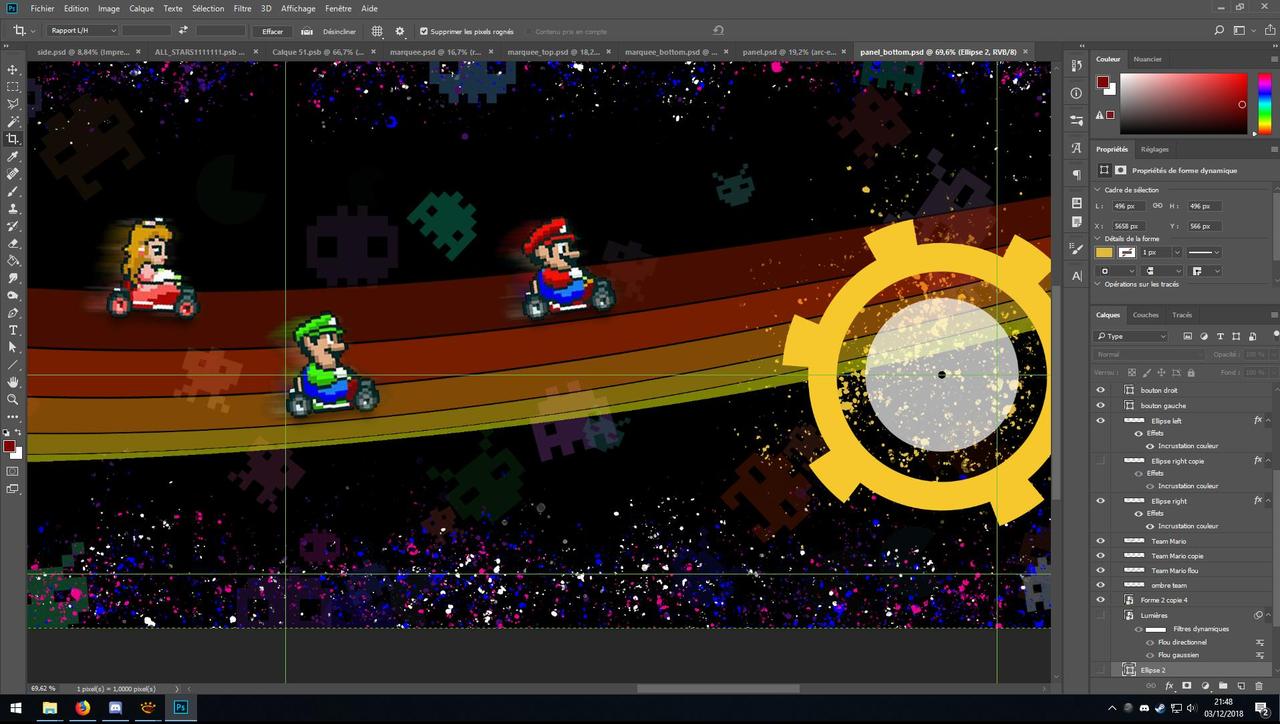Open the 'Calque' menu
Screen dimensions: 1280x724
[x=141, y=8]
